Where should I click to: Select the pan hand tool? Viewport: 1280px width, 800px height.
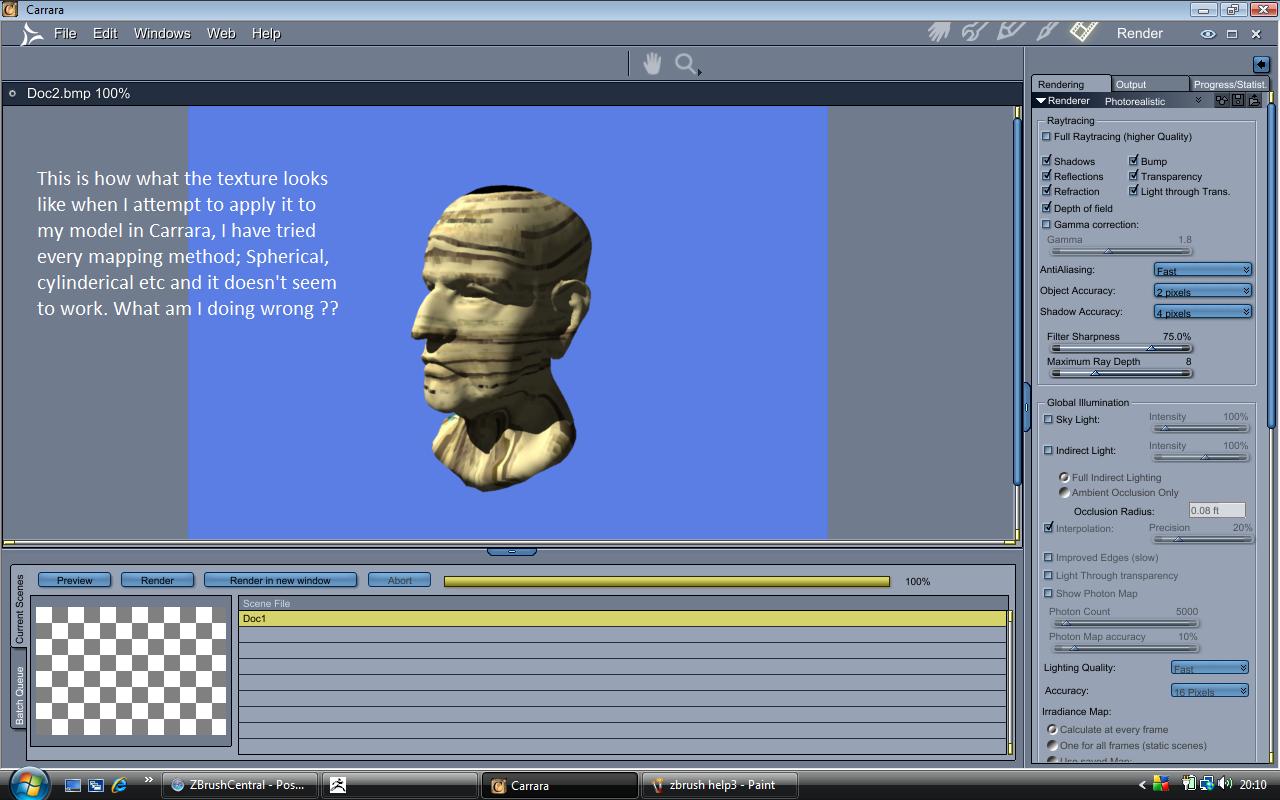[x=652, y=64]
